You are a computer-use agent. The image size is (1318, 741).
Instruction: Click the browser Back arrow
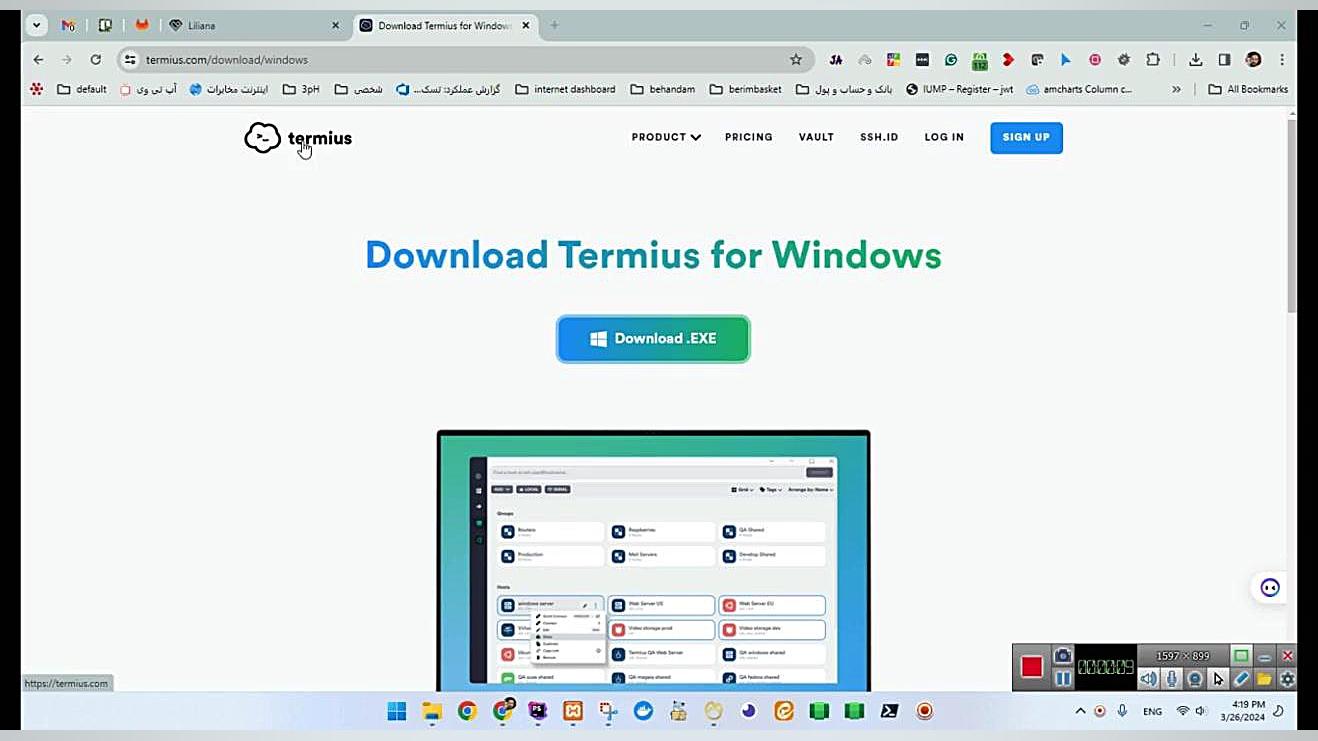click(38, 60)
